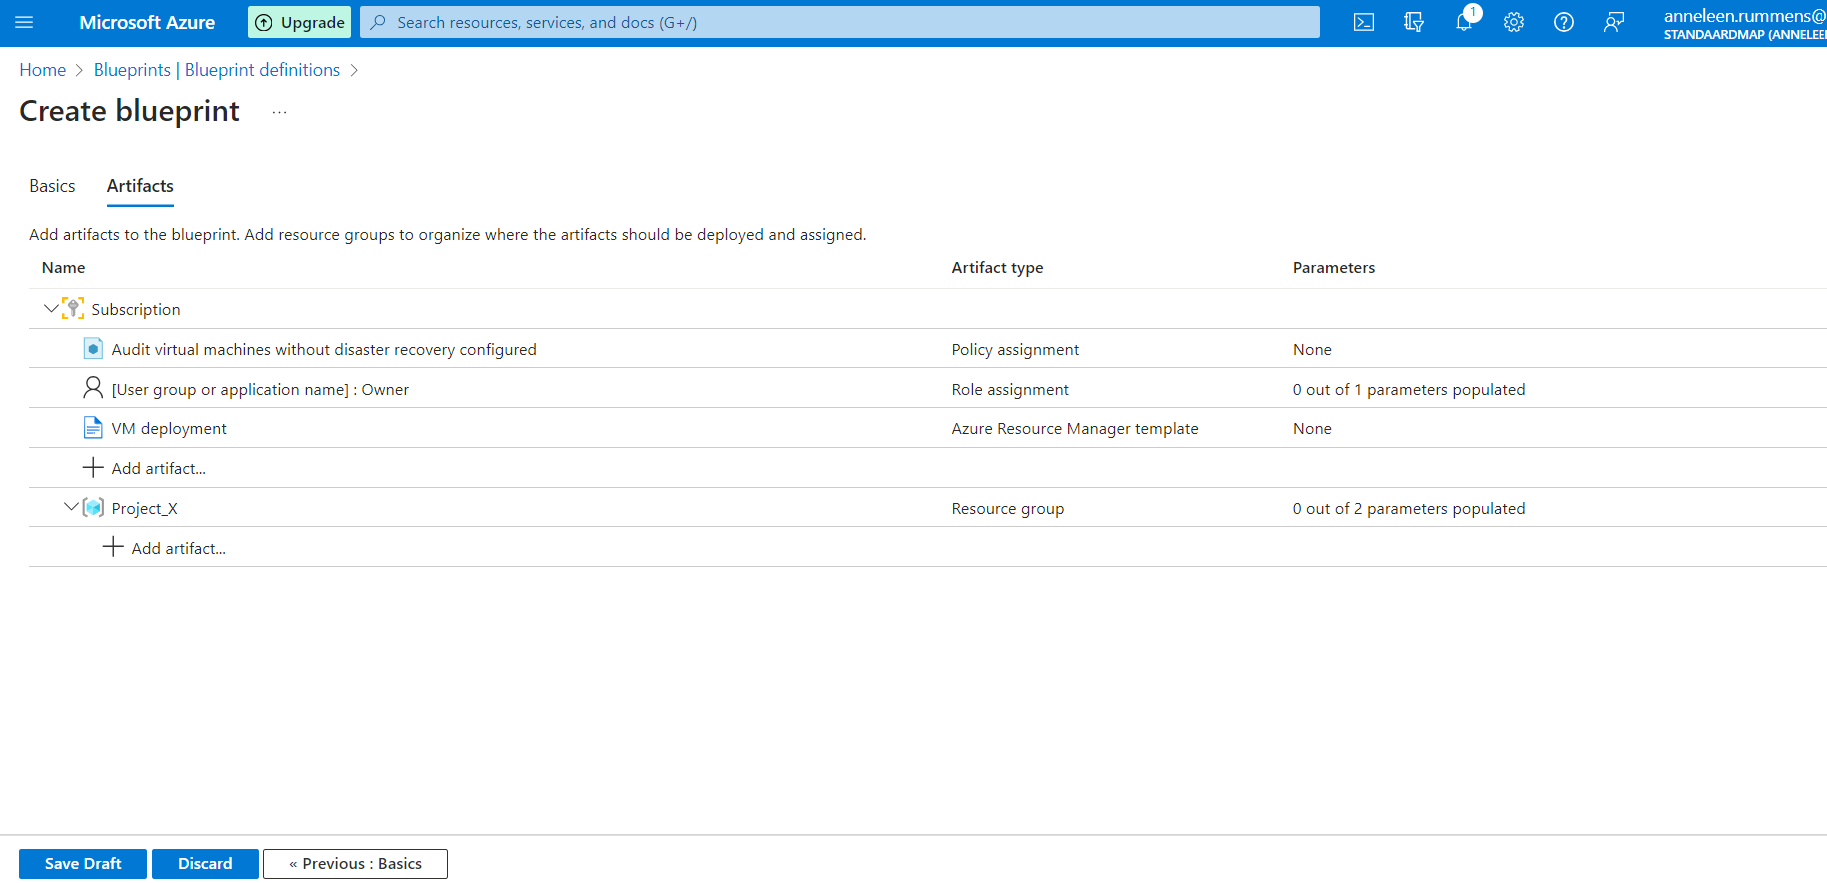Viewport: 1827px width, 883px height.
Task: Collapse the Project_X resource group node
Action: pyautogui.click(x=70, y=507)
